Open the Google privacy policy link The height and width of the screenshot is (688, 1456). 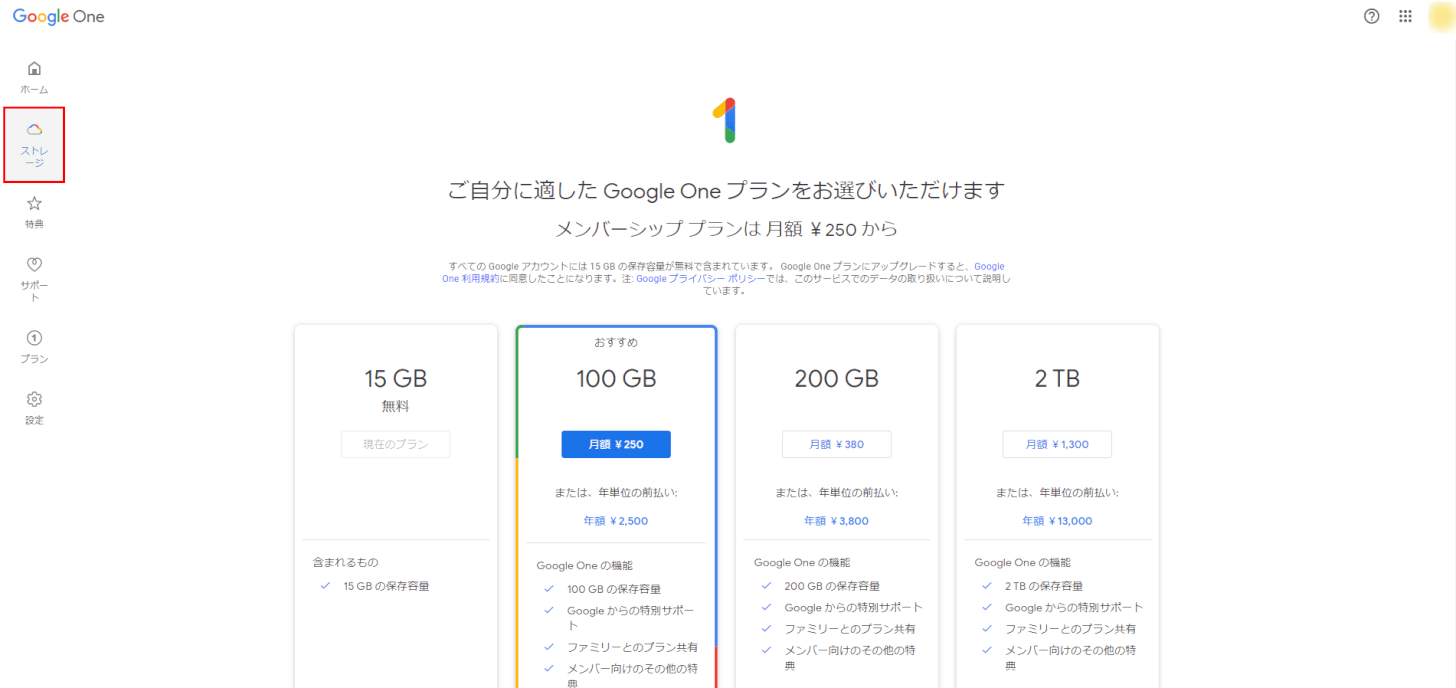700,279
